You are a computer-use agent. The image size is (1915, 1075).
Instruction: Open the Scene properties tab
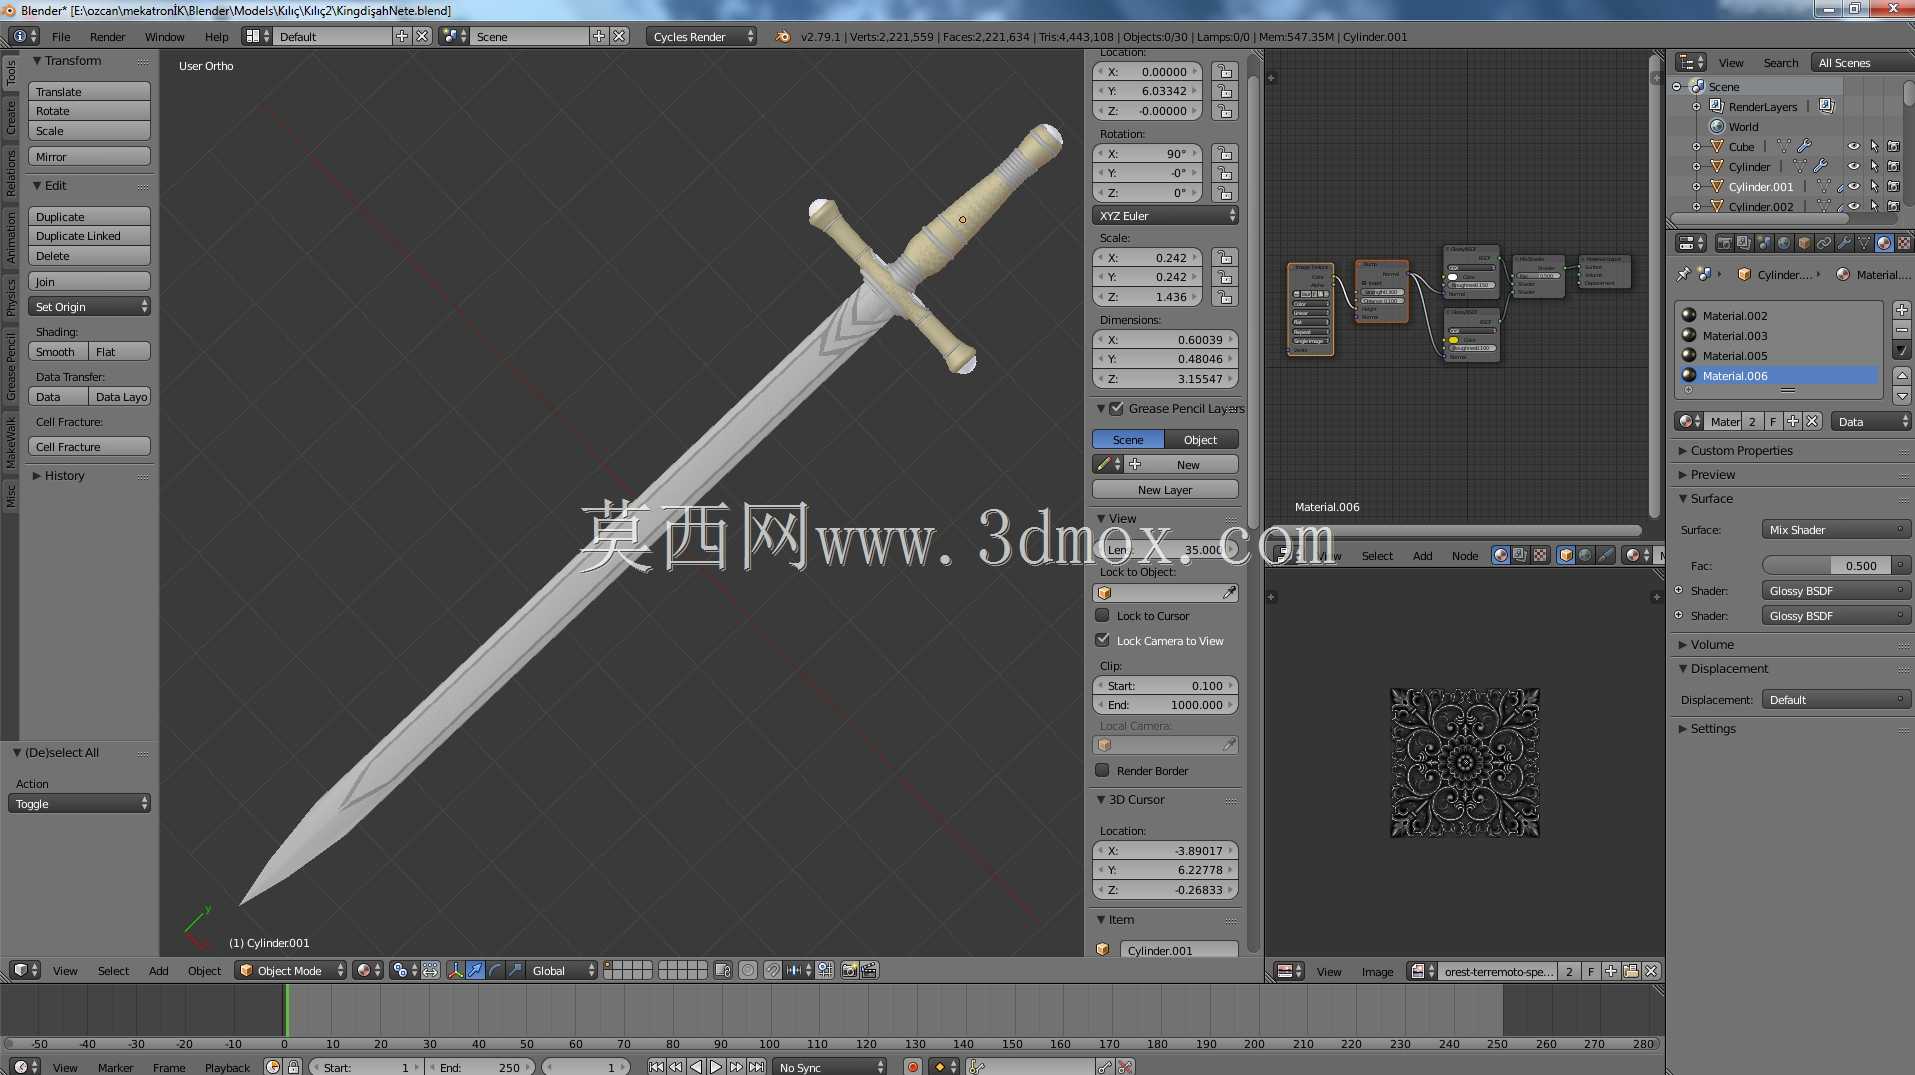click(1764, 243)
